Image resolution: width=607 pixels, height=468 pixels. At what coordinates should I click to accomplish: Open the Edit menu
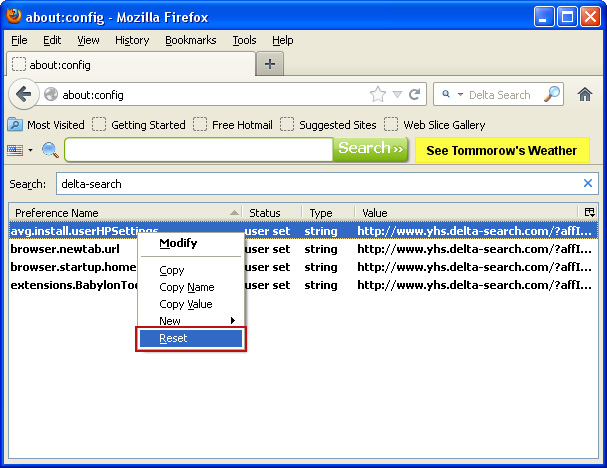pyautogui.click(x=52, y=40)
